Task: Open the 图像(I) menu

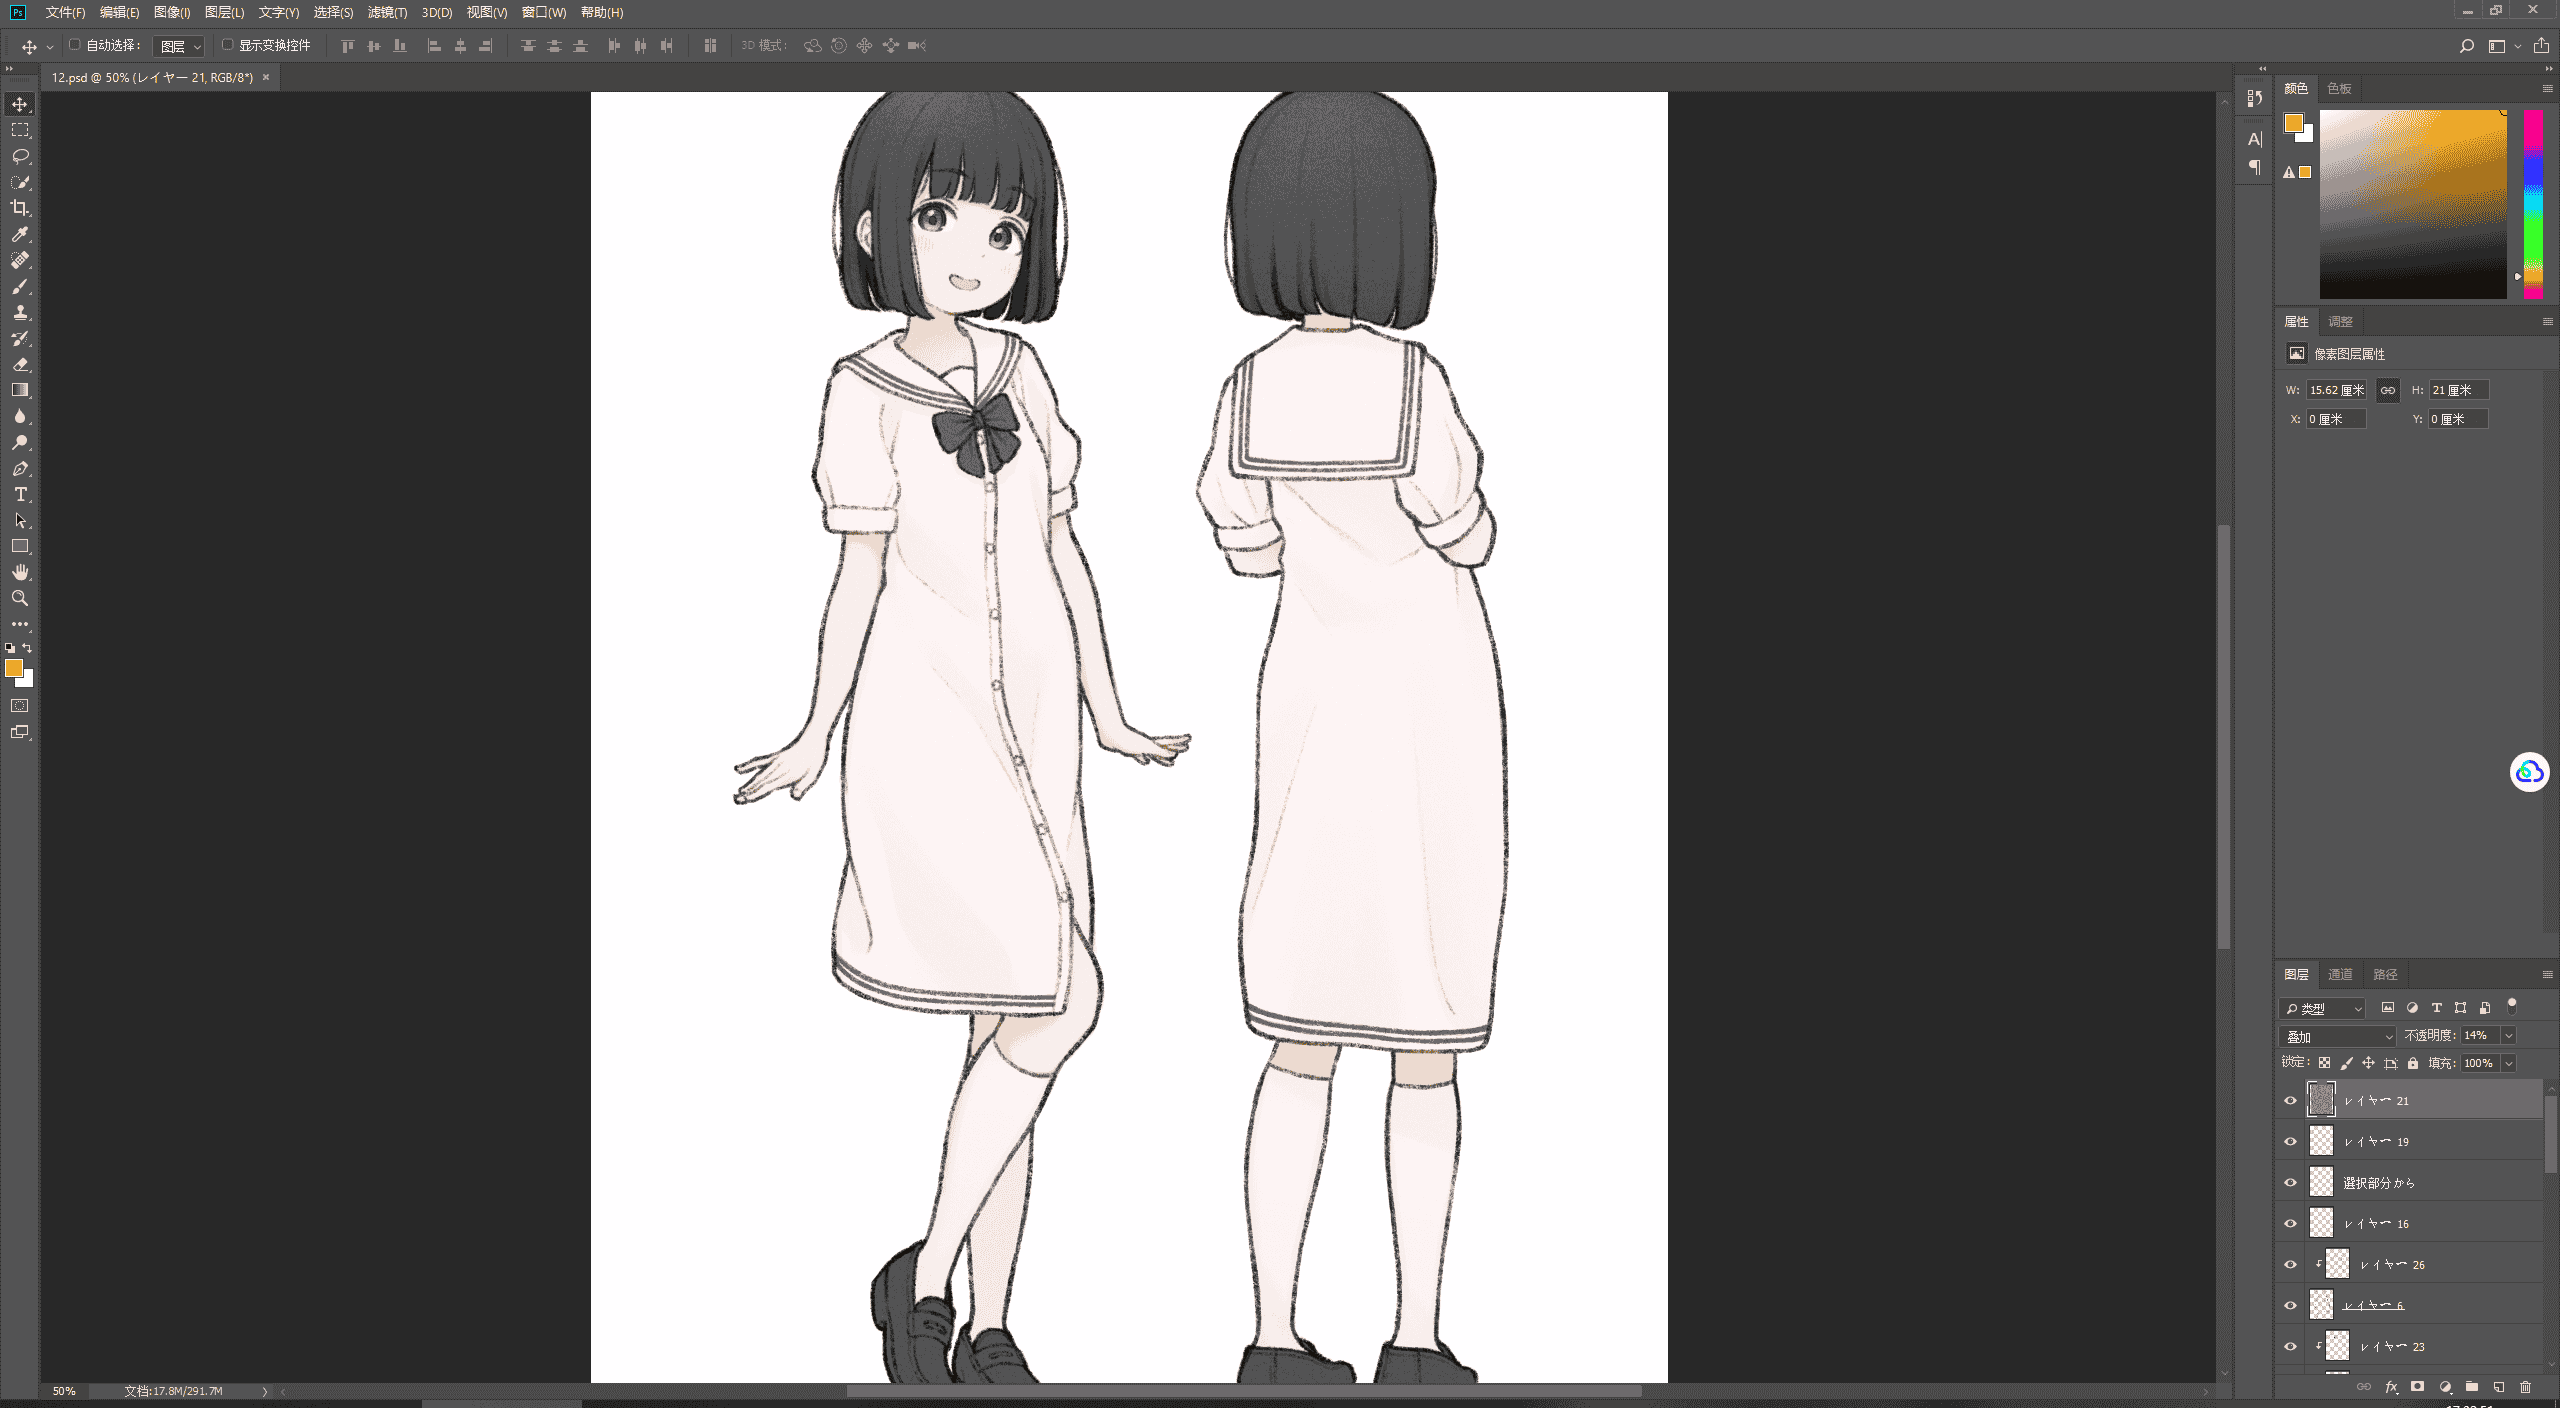Action: point(172,12)
